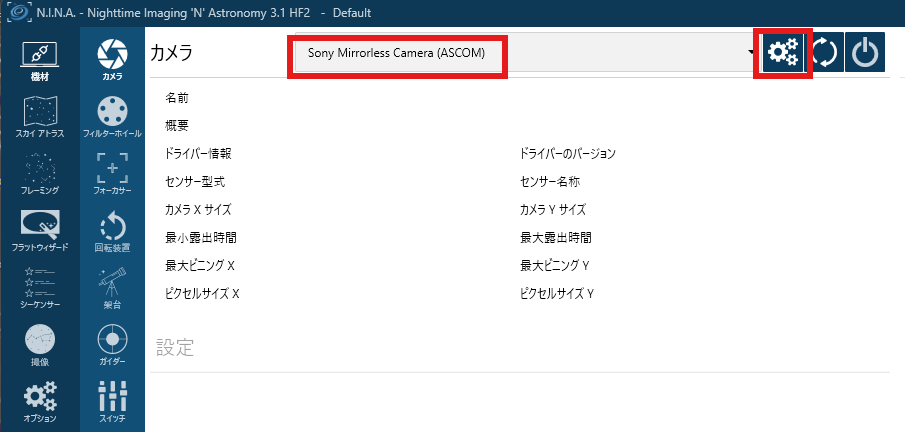Select the スイッチ switch tab

coord(112,400)
